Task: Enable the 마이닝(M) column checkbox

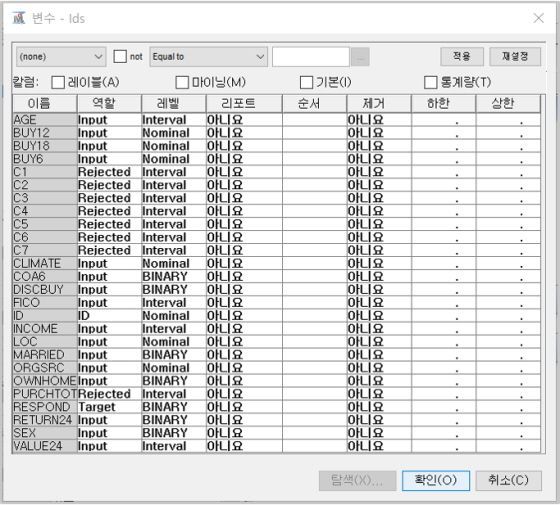Action: pyautogui.click(x=182, y=82)
